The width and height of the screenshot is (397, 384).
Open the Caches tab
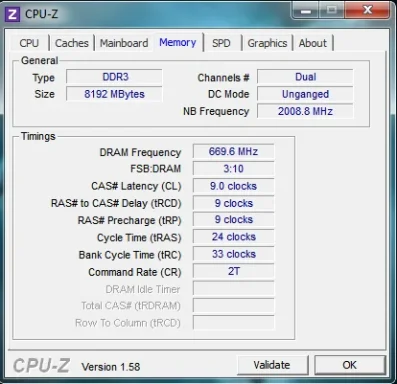click(x=72, y=43)
